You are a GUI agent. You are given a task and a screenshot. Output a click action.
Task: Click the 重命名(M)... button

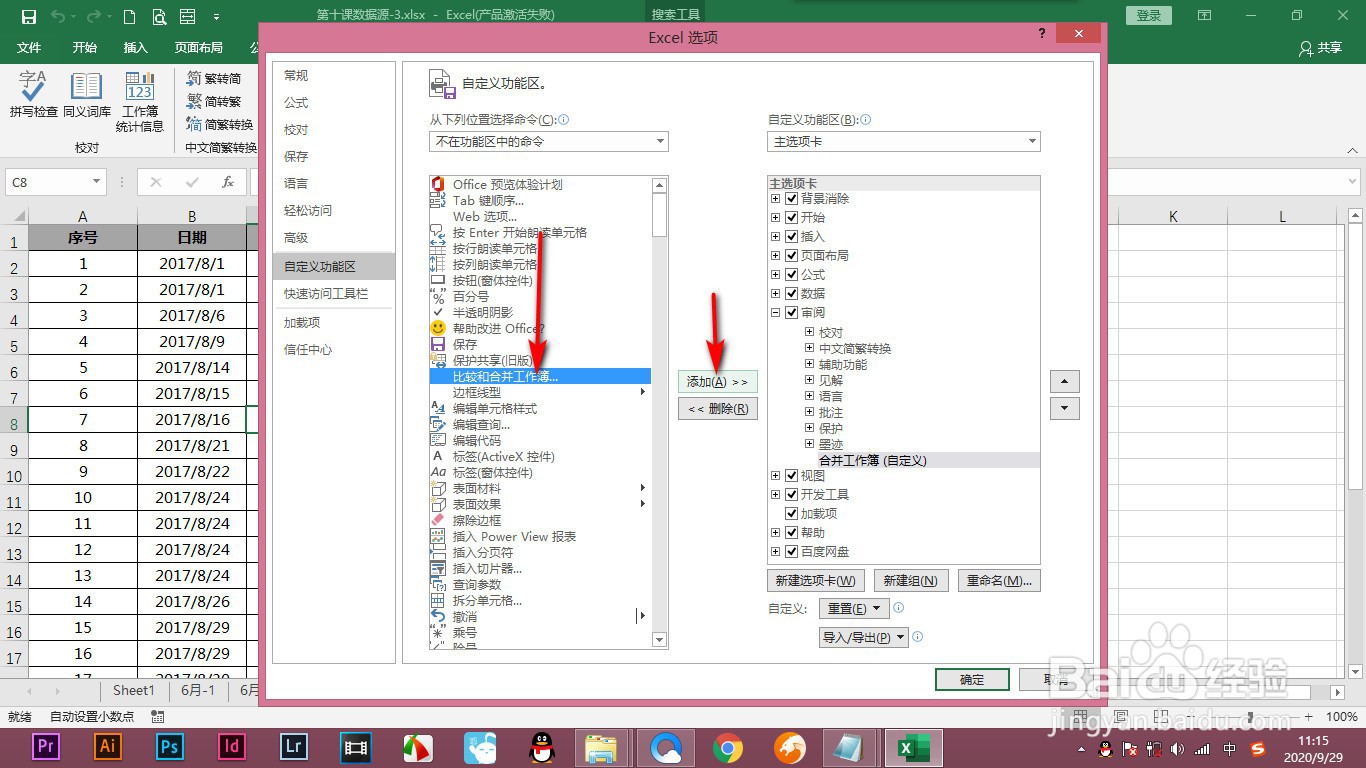click(998, 581)
